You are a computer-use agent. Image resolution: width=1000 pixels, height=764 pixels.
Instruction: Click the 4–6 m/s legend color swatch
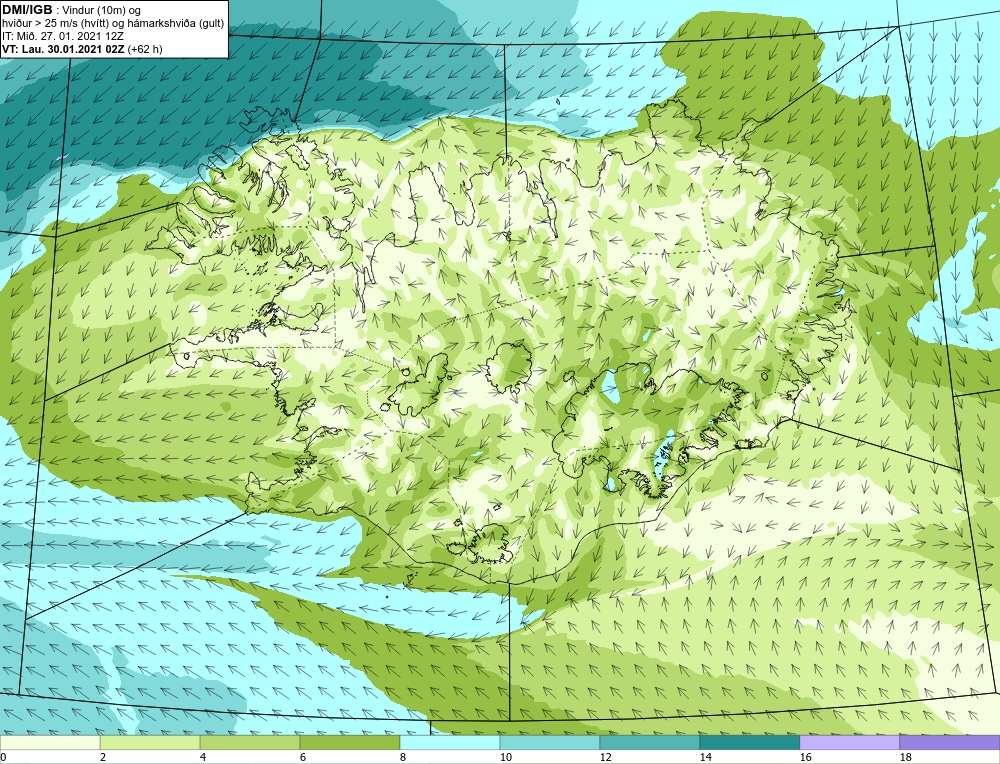click(250, 743)
